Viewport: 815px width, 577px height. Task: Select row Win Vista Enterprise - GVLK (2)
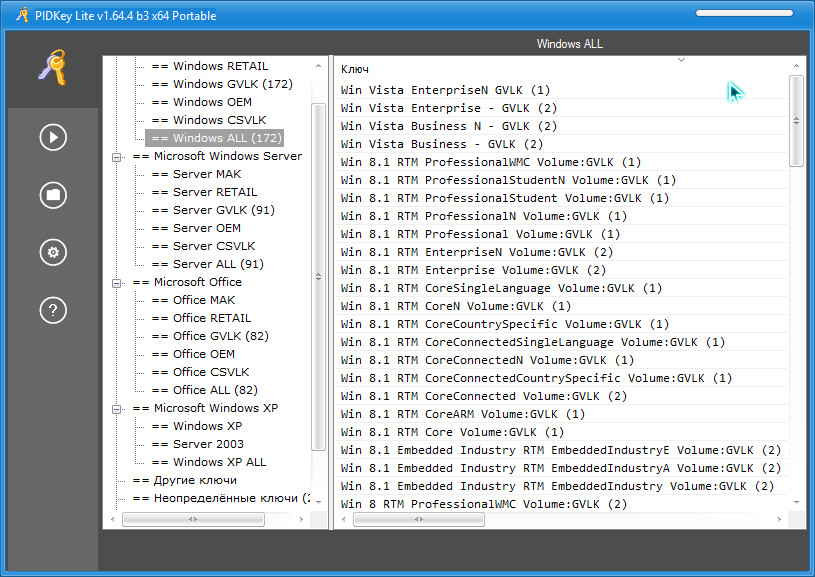[x=561, y=108]
